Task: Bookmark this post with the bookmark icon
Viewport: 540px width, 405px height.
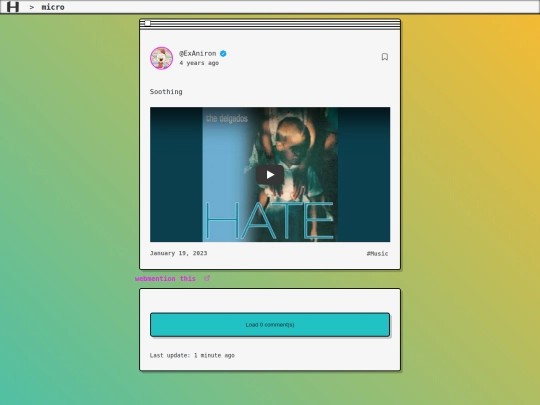Action: 385,57
